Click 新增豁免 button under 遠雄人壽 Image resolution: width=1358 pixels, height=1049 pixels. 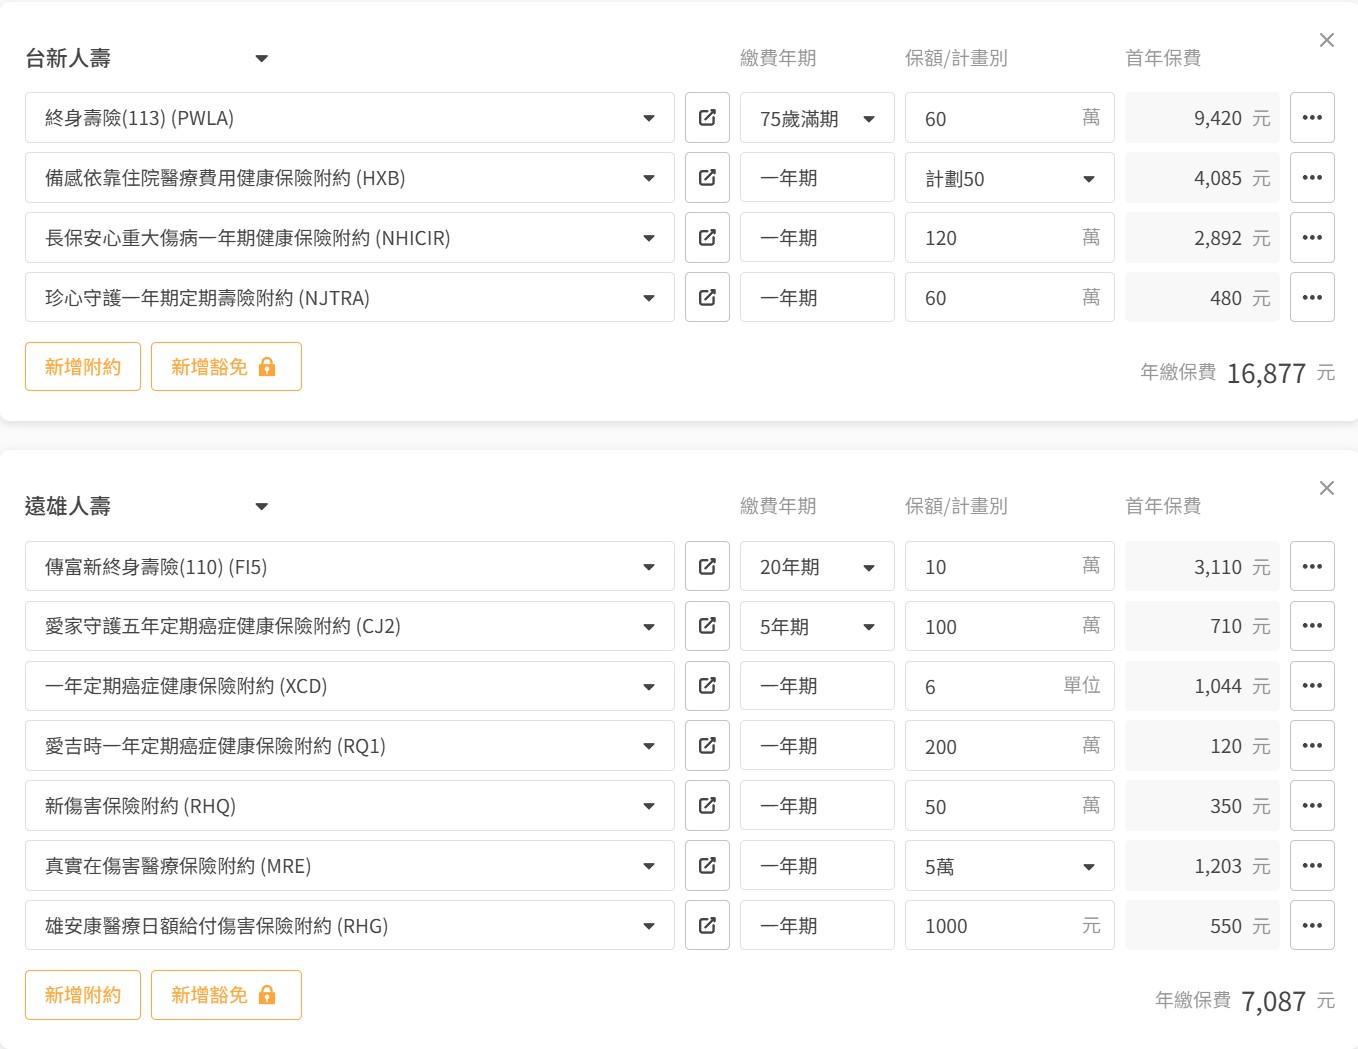pyautogui.click(x=225, y=995)
